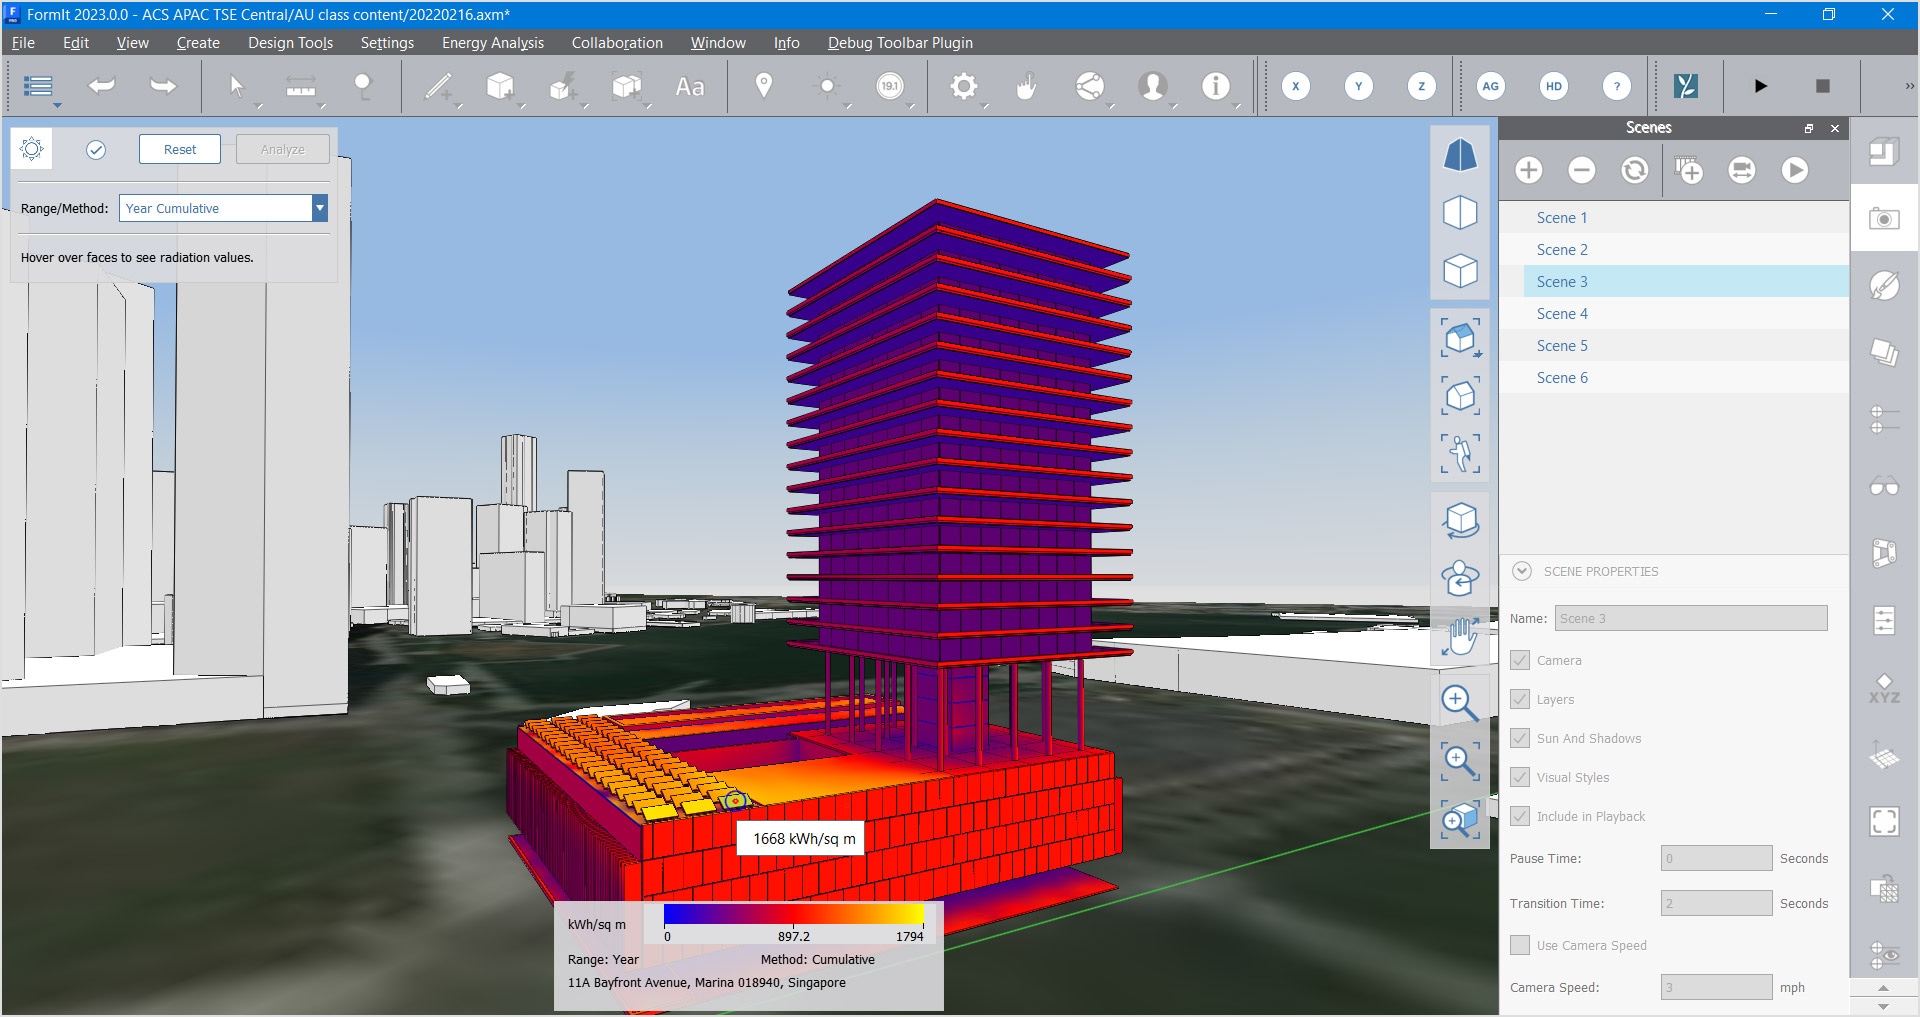
Task: Toggle the Camera checkbox in Scene Properties
Action: [x=1520, y=660]
